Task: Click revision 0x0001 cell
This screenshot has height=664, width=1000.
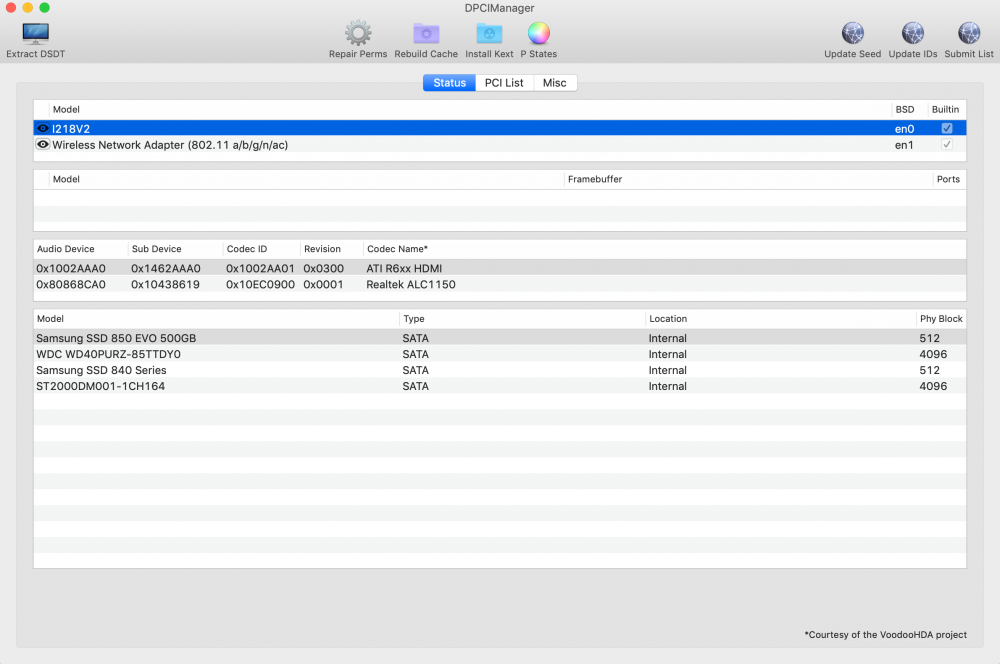Action: point(323,284)
